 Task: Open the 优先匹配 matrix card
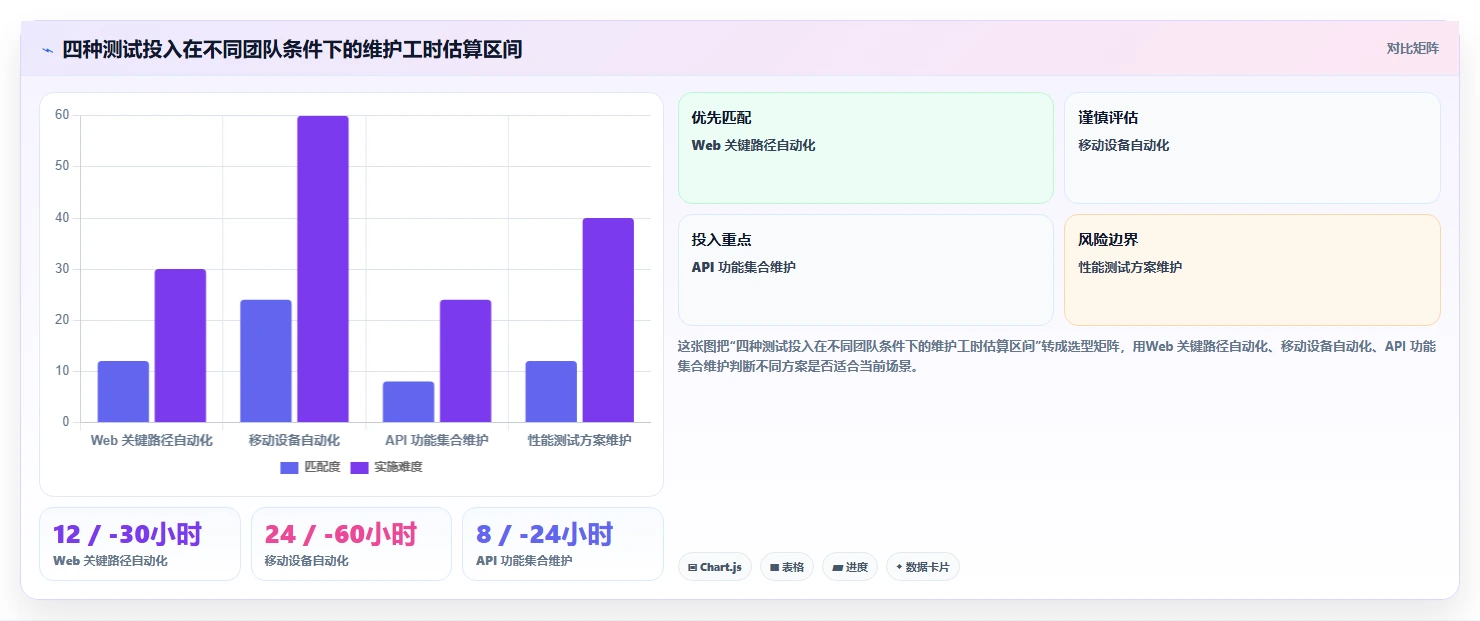point(866,148)
